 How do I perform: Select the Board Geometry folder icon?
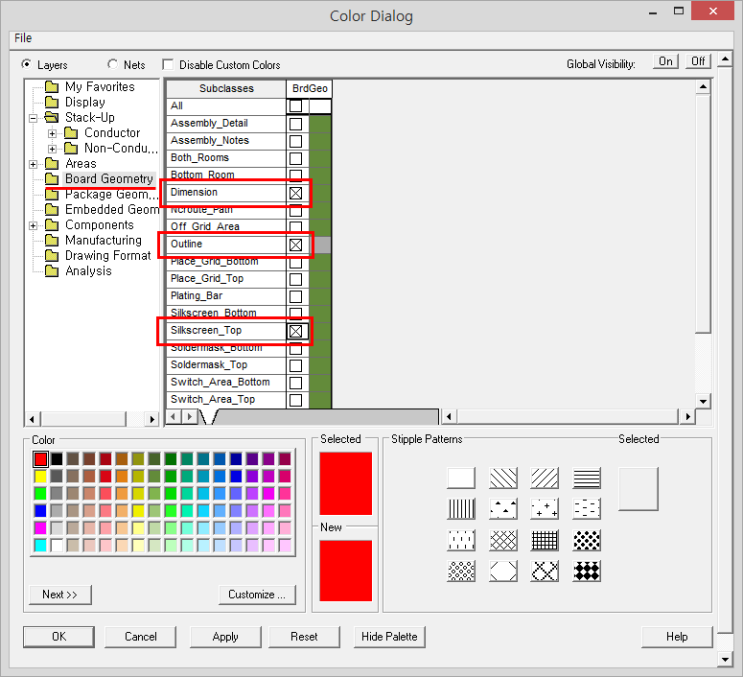click(x=53, y=179)
